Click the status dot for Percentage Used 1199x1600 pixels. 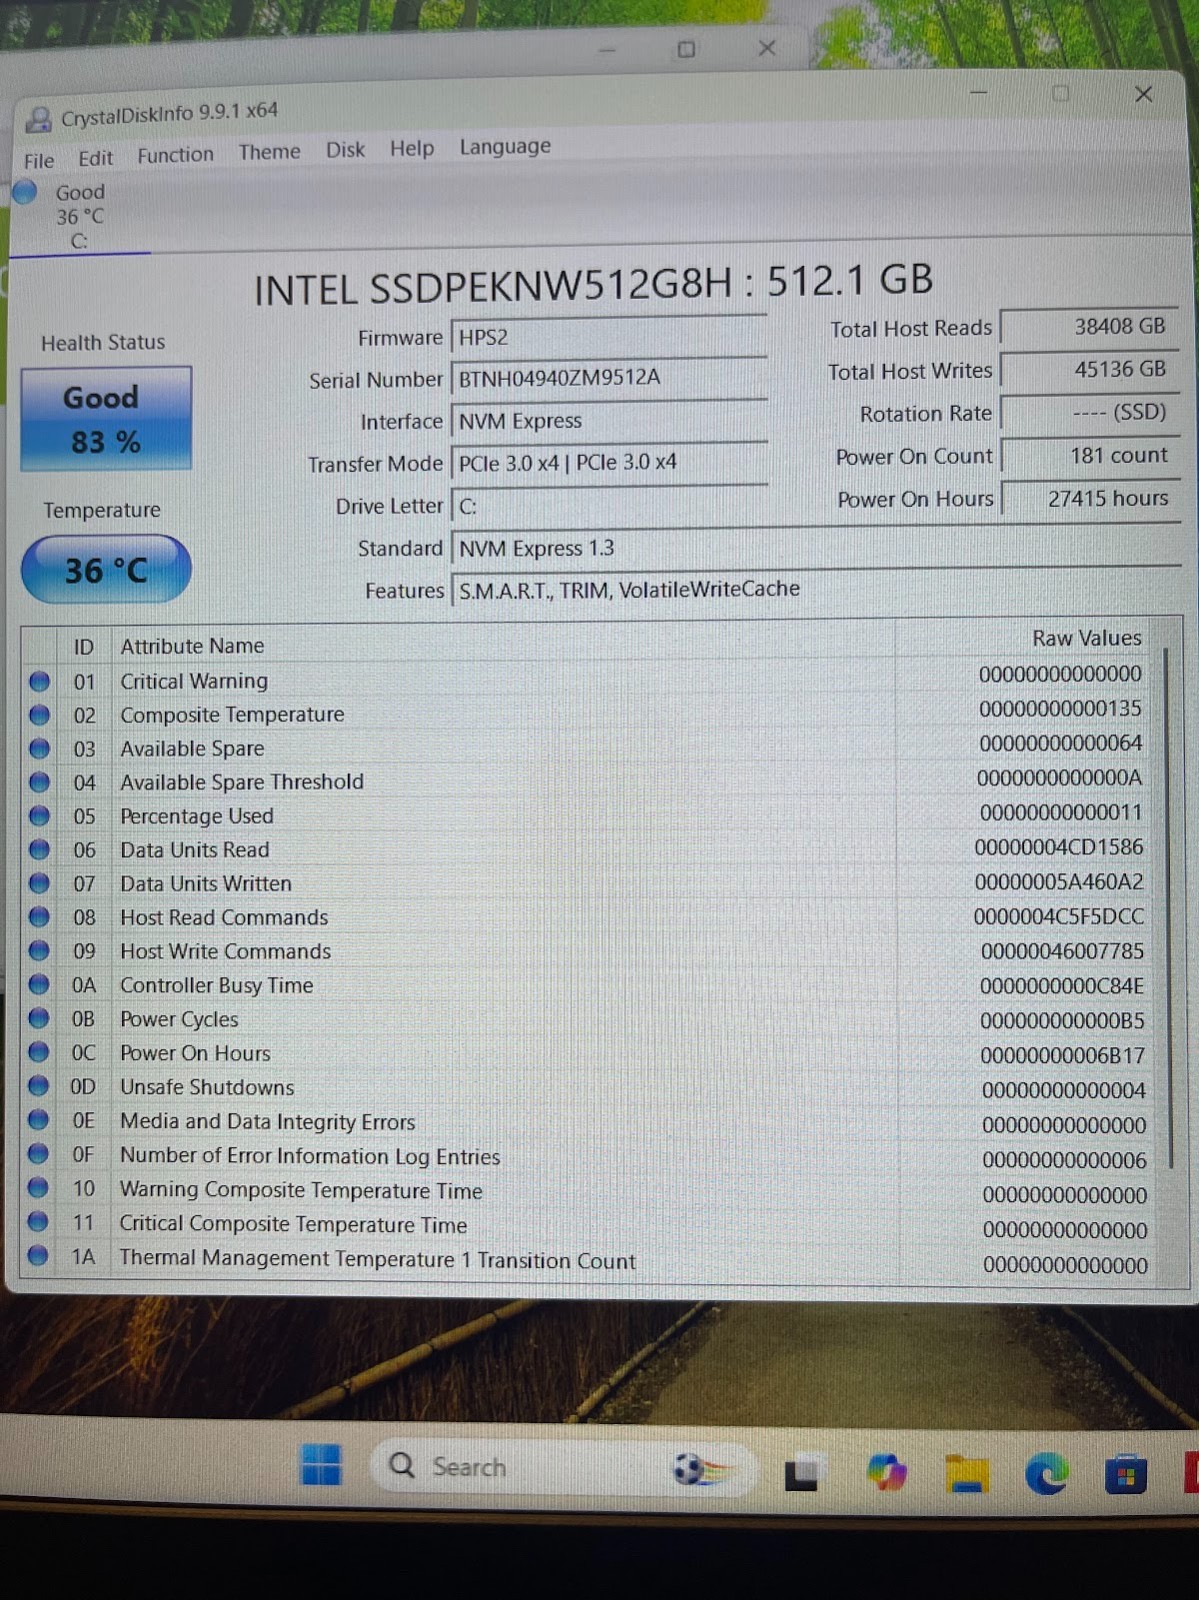[40, 817]
